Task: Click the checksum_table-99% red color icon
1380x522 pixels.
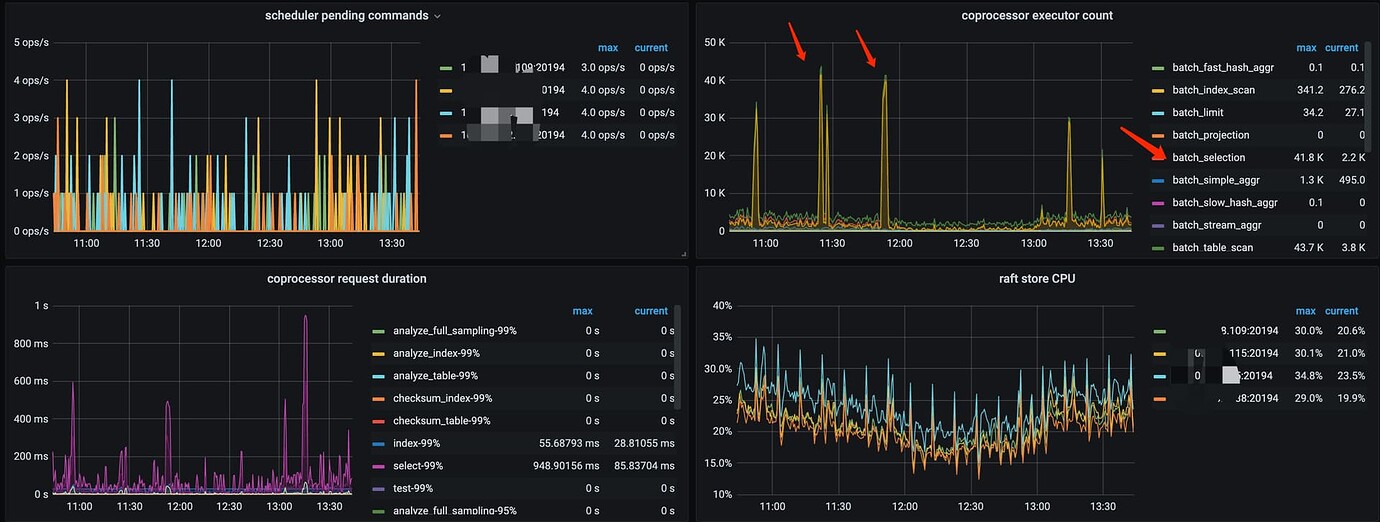Action: tap(377, 421)
